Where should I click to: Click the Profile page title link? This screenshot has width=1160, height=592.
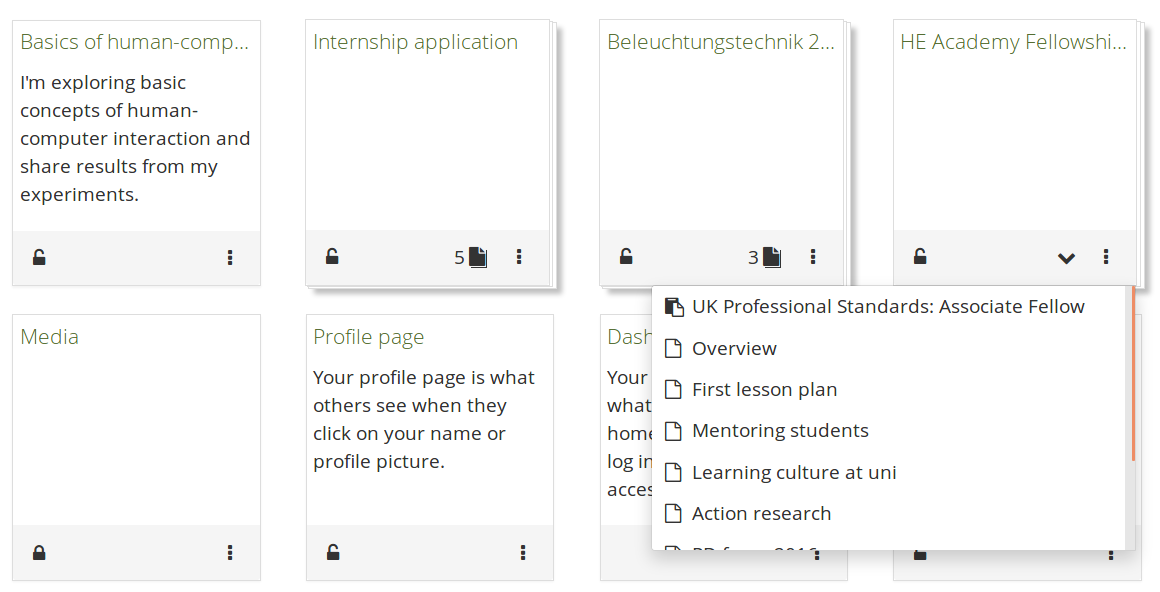point(368,337)
